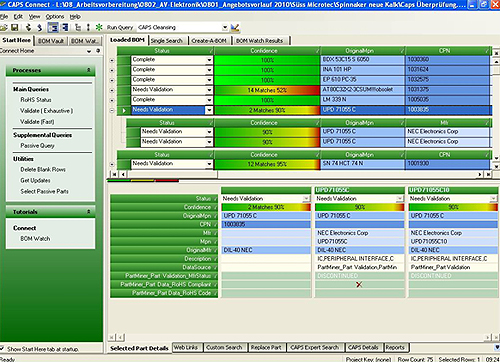Image resolution: width=500 pixels, height=362 pixels.
Task: Expand the INA 101 HP row
Action: click(x=112, y=70)
